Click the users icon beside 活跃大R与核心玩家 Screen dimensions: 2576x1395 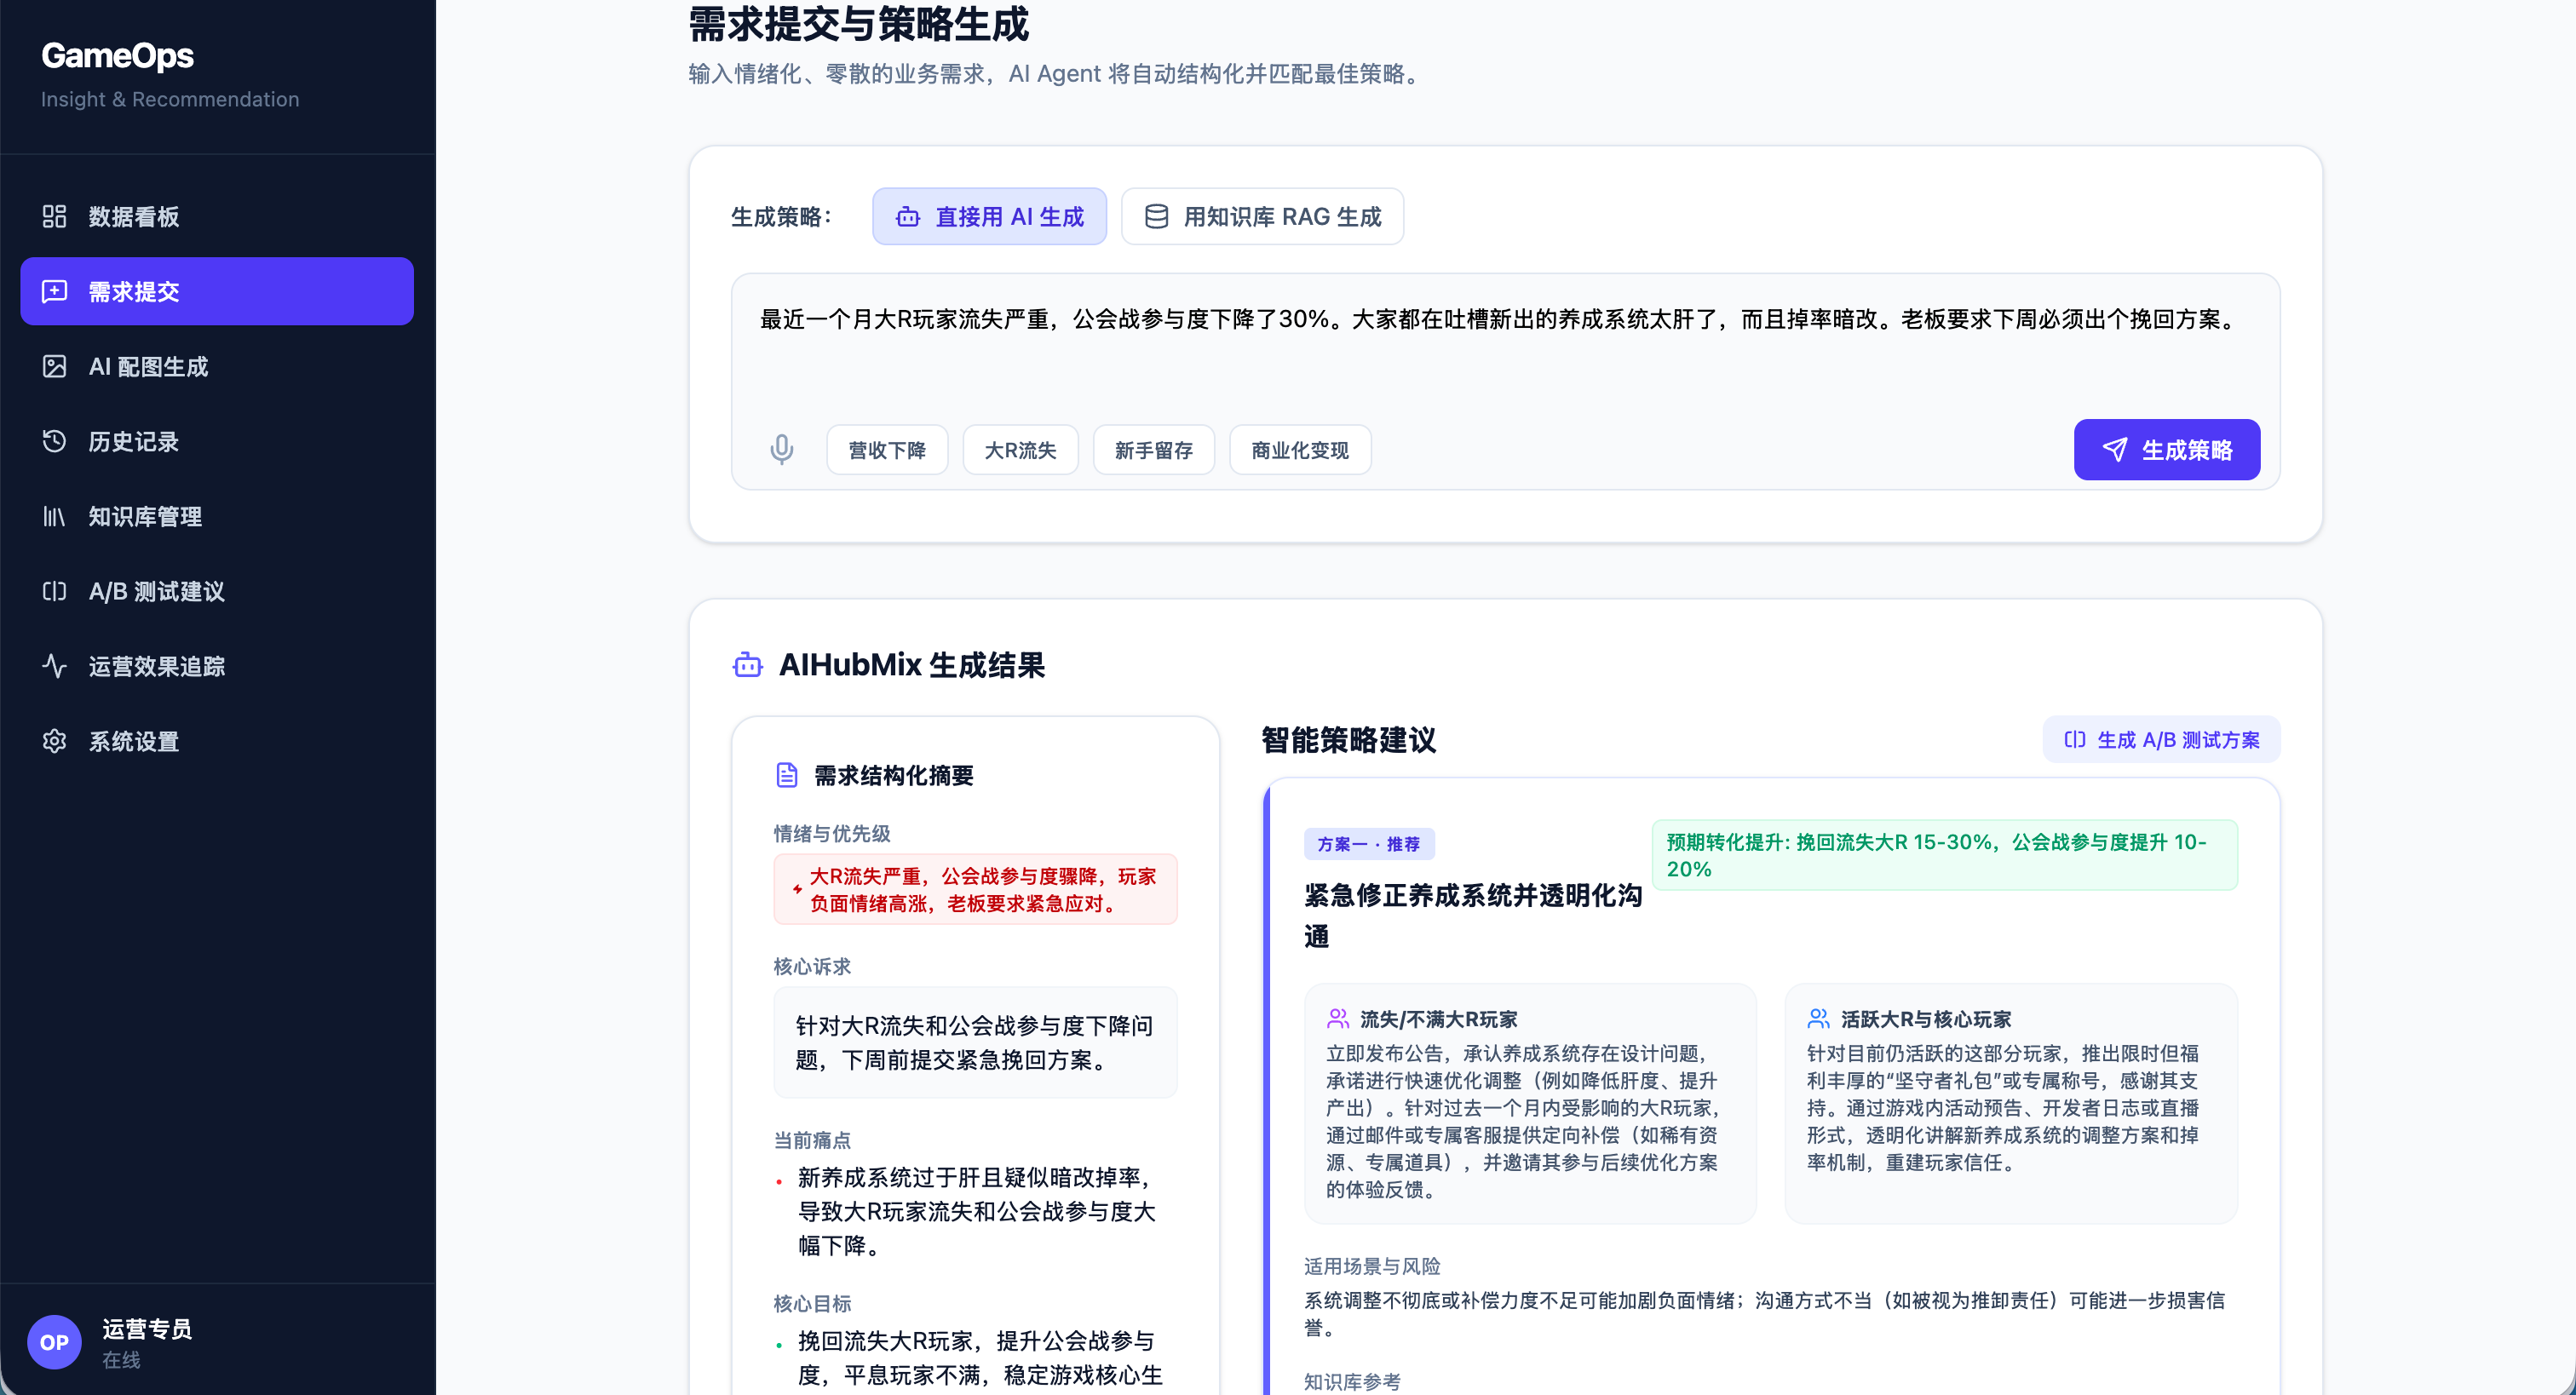click(x=1819, y=1019)
